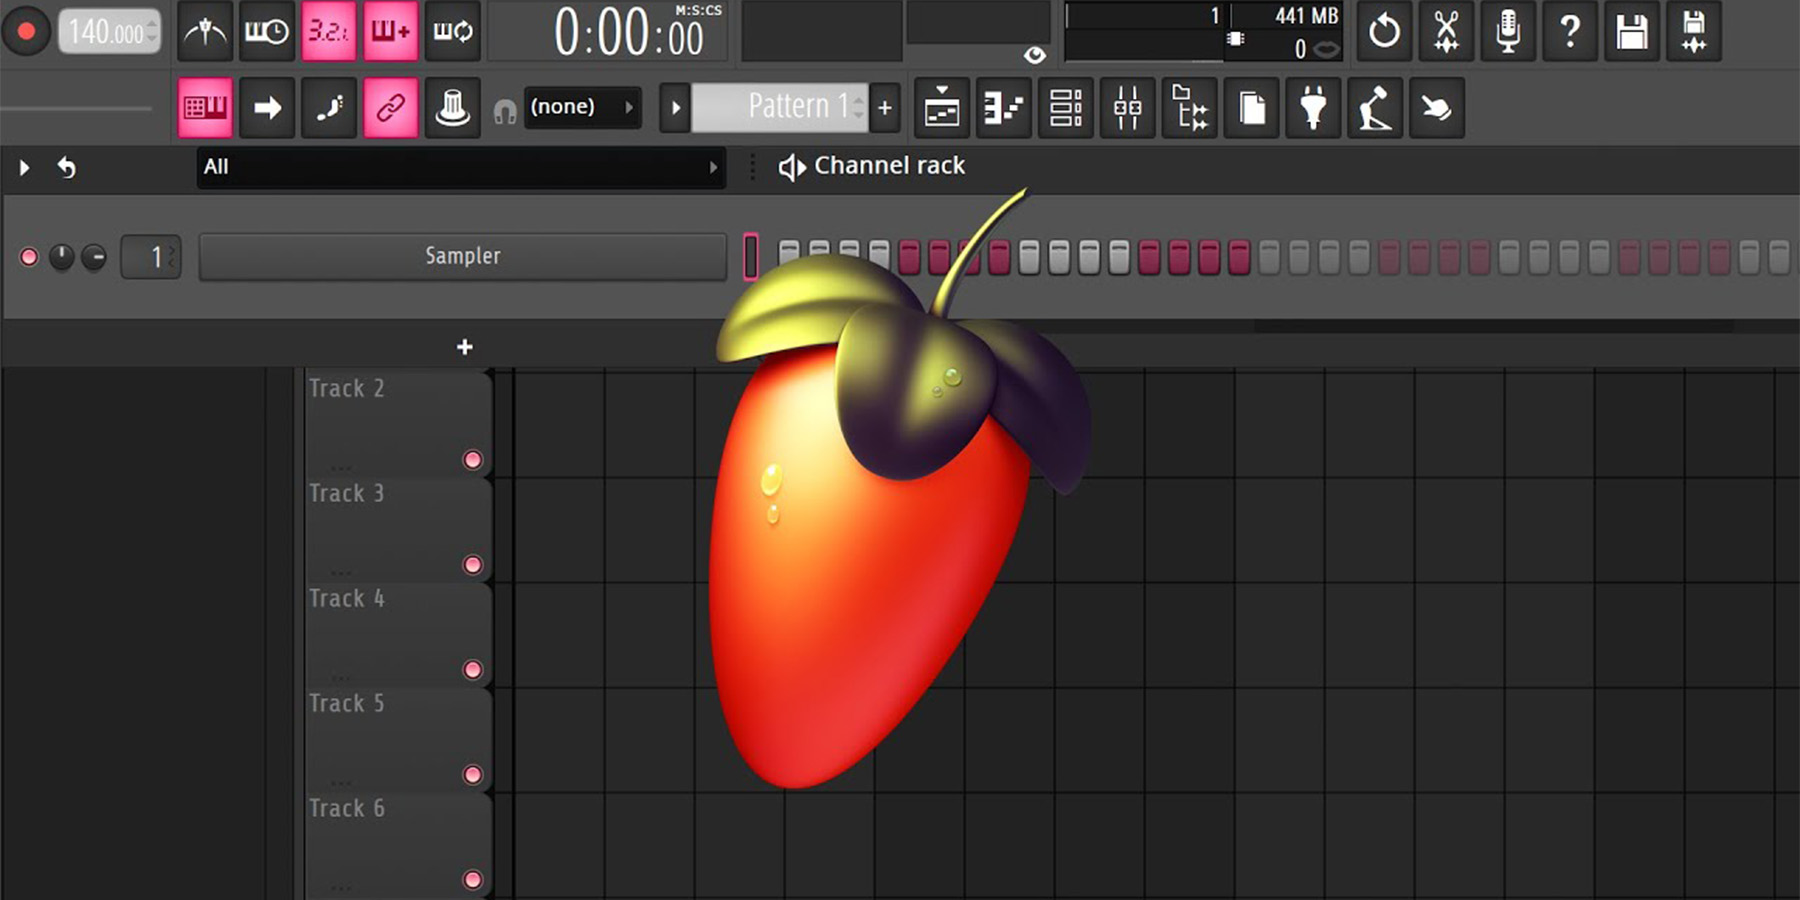Toggle the multilink to controllers chain icon

click(x=390, y=107)
